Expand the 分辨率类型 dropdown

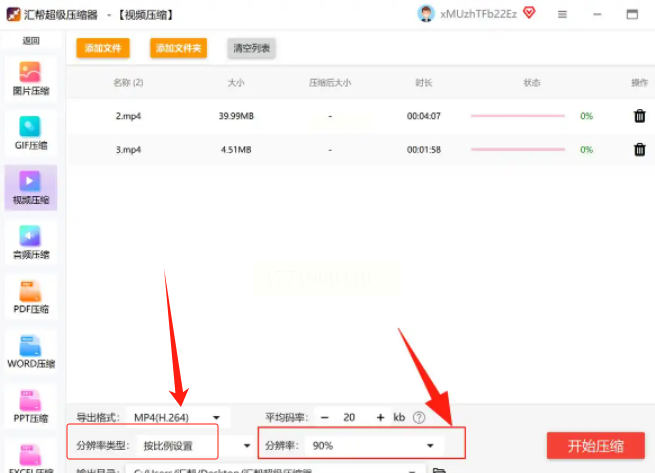pyautogui.click(x=195, y=446)
